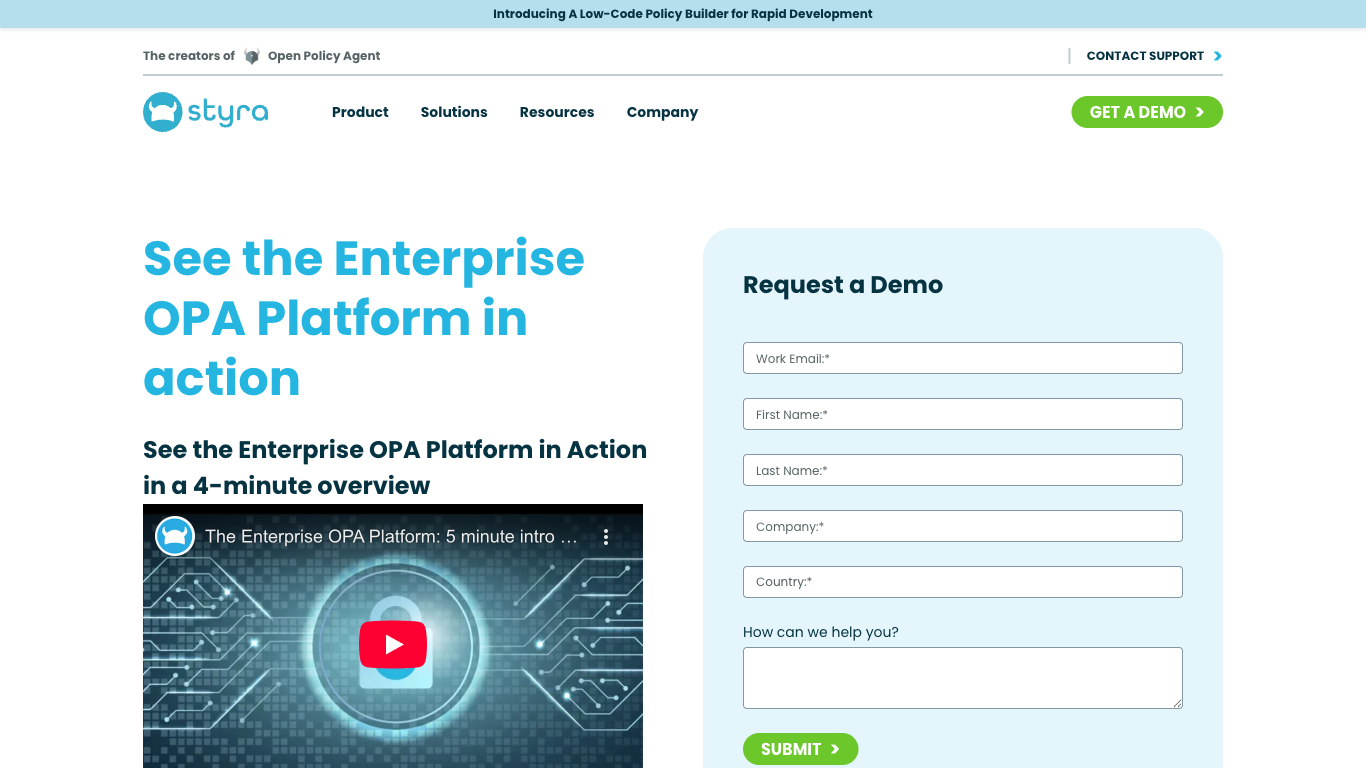This screenshot has width=1366, height=768.
Task: Click the Open Policy Agent logo icon
Action: (x=252, y=56)
